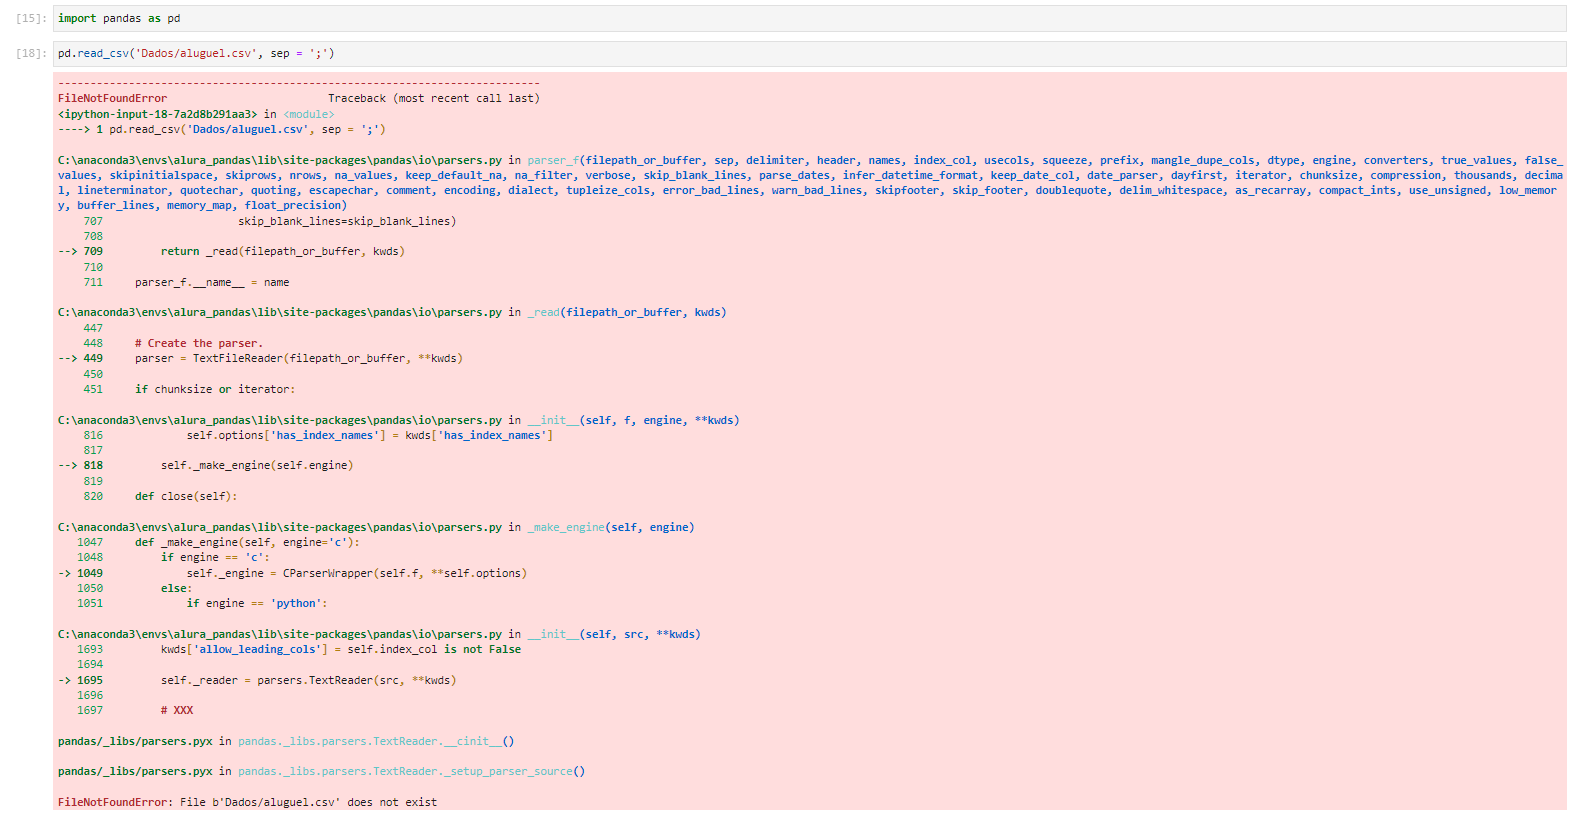
Task: Click 'pandas._libs.parsers.TextReader.__cinit__()' text
Action: click(376, 741)
